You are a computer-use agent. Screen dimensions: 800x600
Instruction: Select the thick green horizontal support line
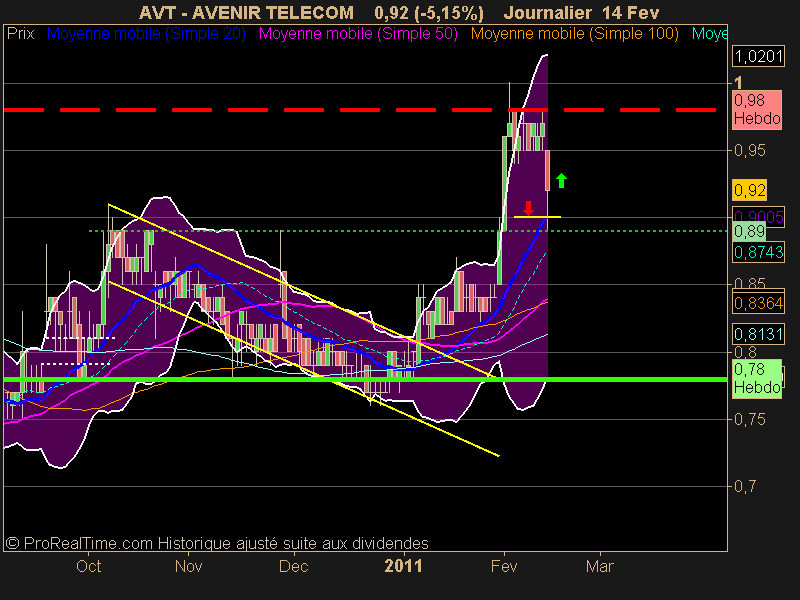tap(365, 380)
